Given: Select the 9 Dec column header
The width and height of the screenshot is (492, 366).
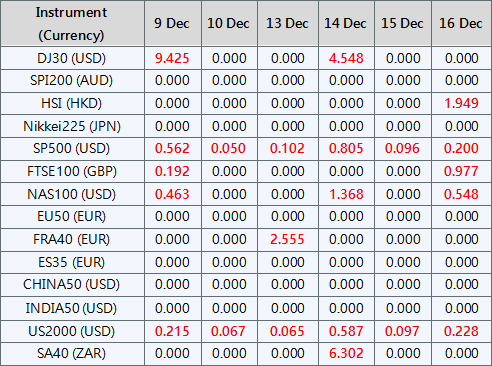Looking at the screenshot, I should (172, 23).
